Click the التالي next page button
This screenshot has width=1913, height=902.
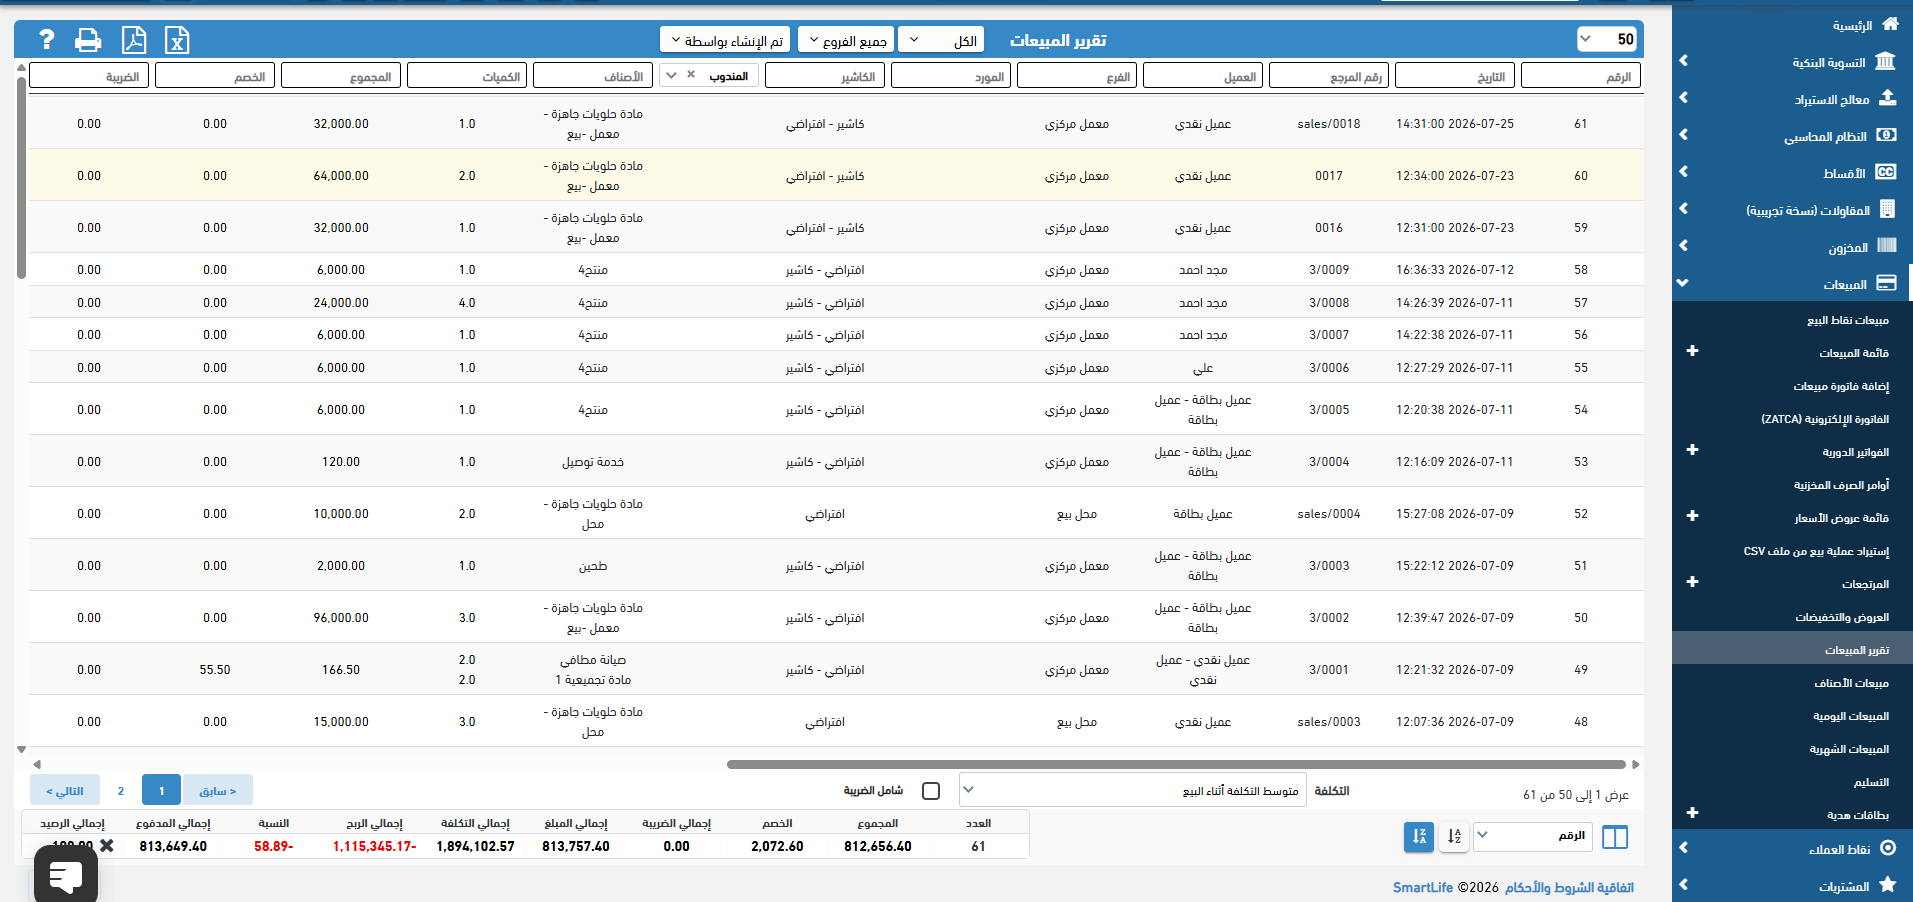tap(65, 790)
